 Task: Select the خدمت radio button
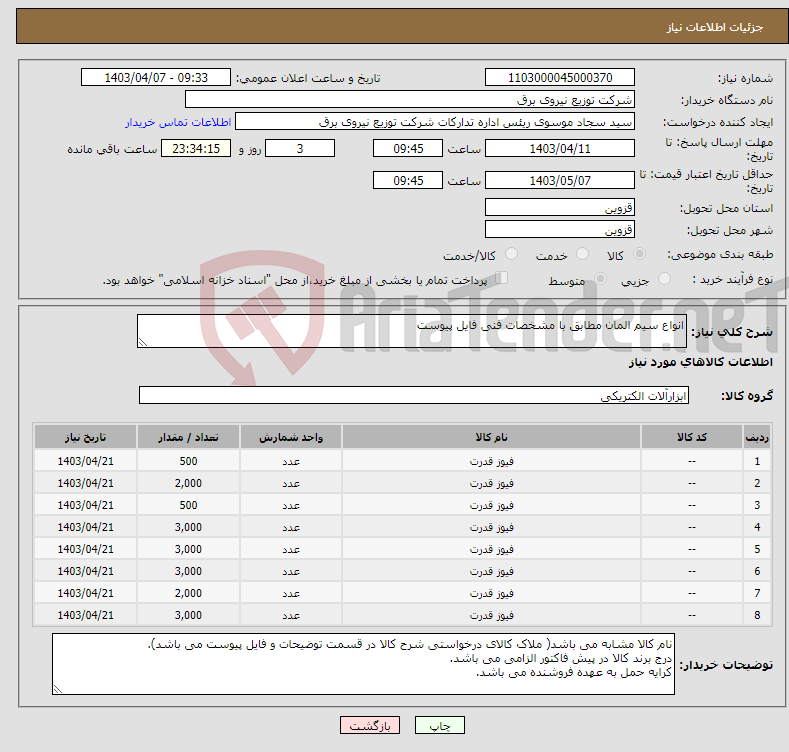tap(582, 254)
